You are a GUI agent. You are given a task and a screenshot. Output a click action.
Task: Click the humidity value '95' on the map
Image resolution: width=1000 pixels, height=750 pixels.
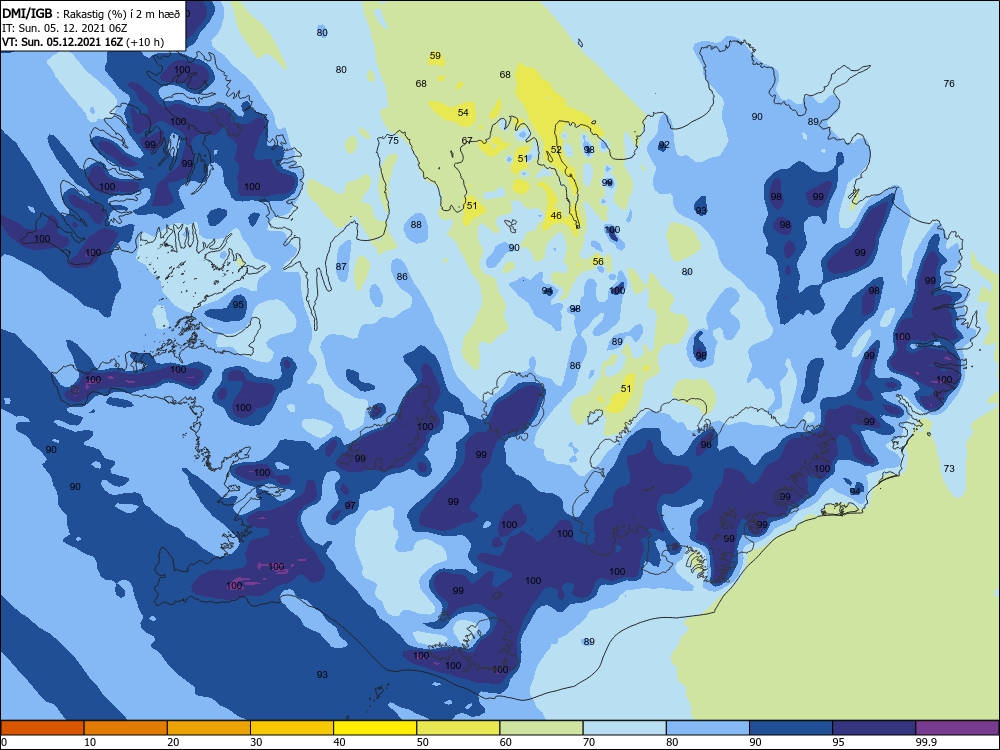238,305
